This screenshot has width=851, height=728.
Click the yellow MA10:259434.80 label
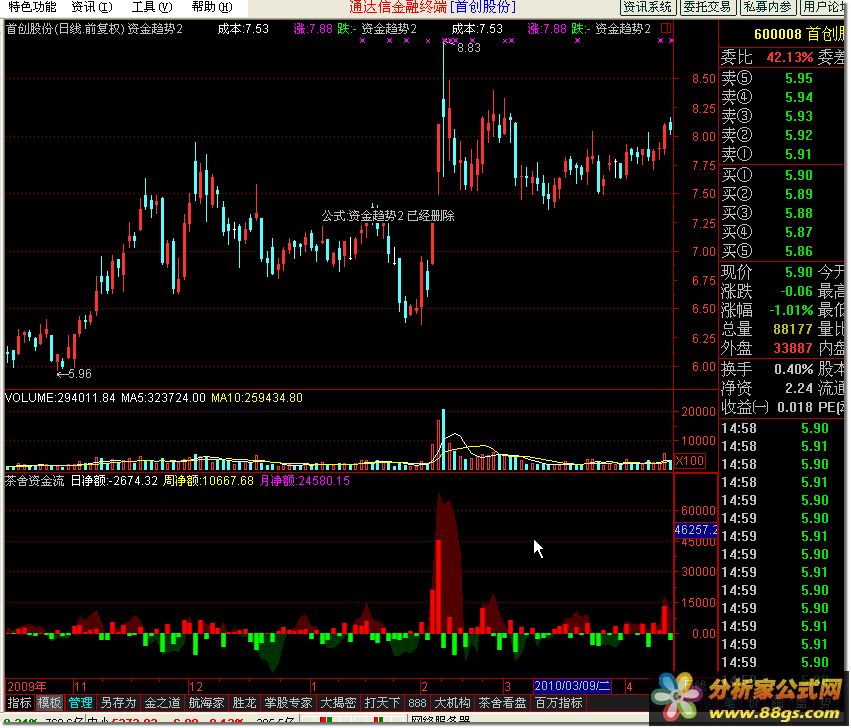click(257, 397)
